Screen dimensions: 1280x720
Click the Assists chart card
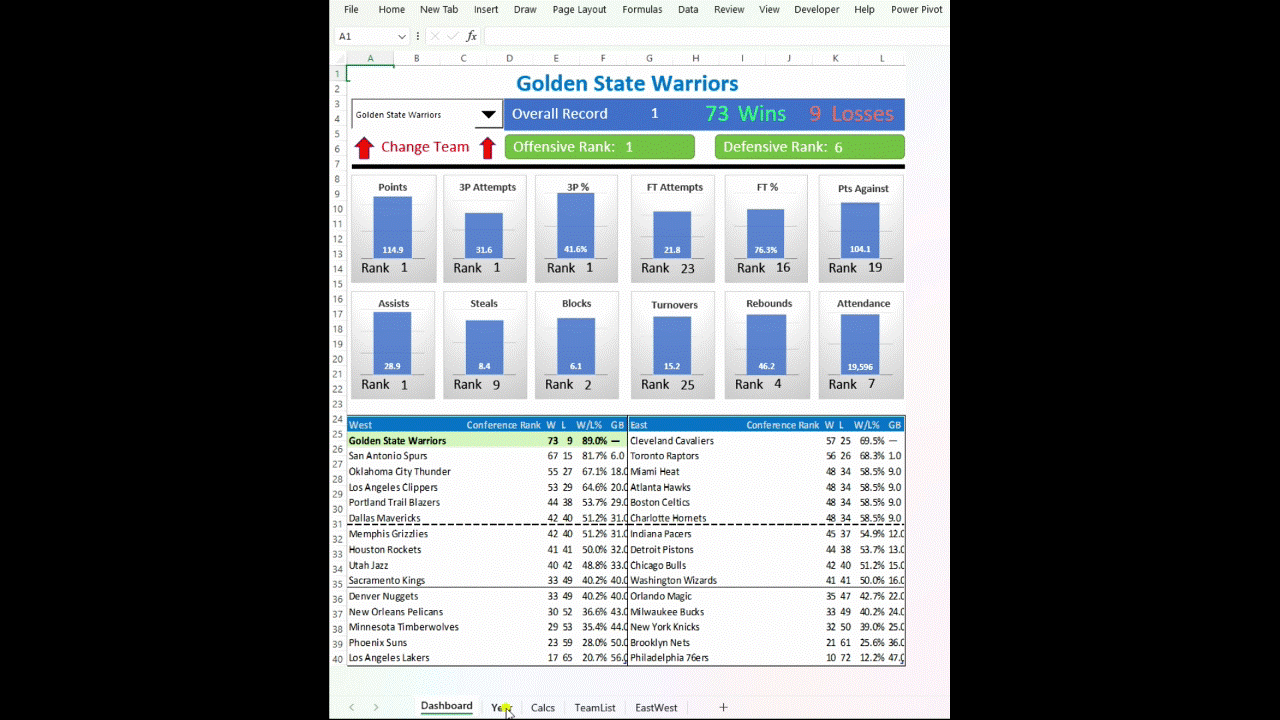(x=393, y=345)
